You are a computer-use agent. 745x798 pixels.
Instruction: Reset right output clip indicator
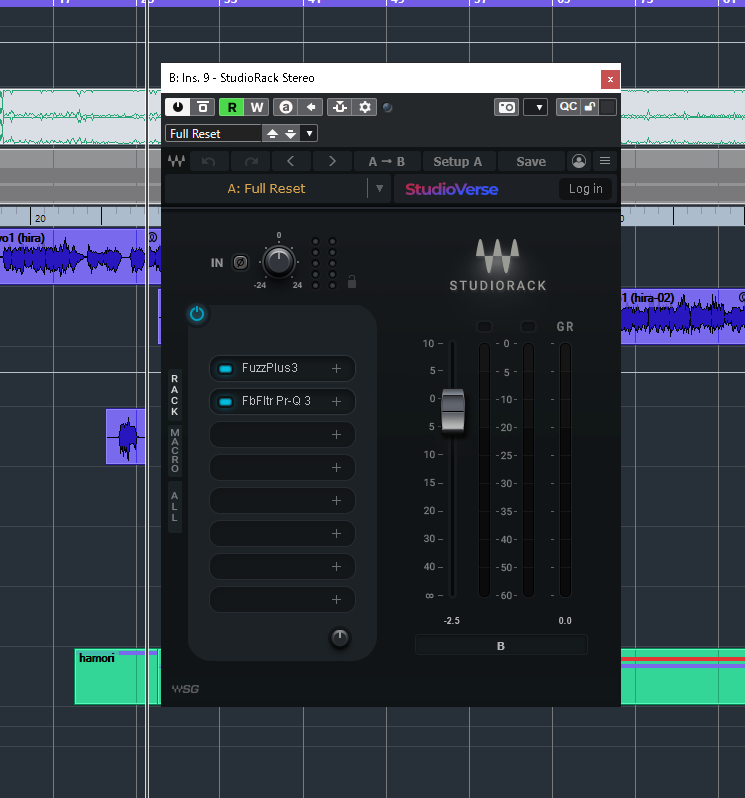coord(529,326)
